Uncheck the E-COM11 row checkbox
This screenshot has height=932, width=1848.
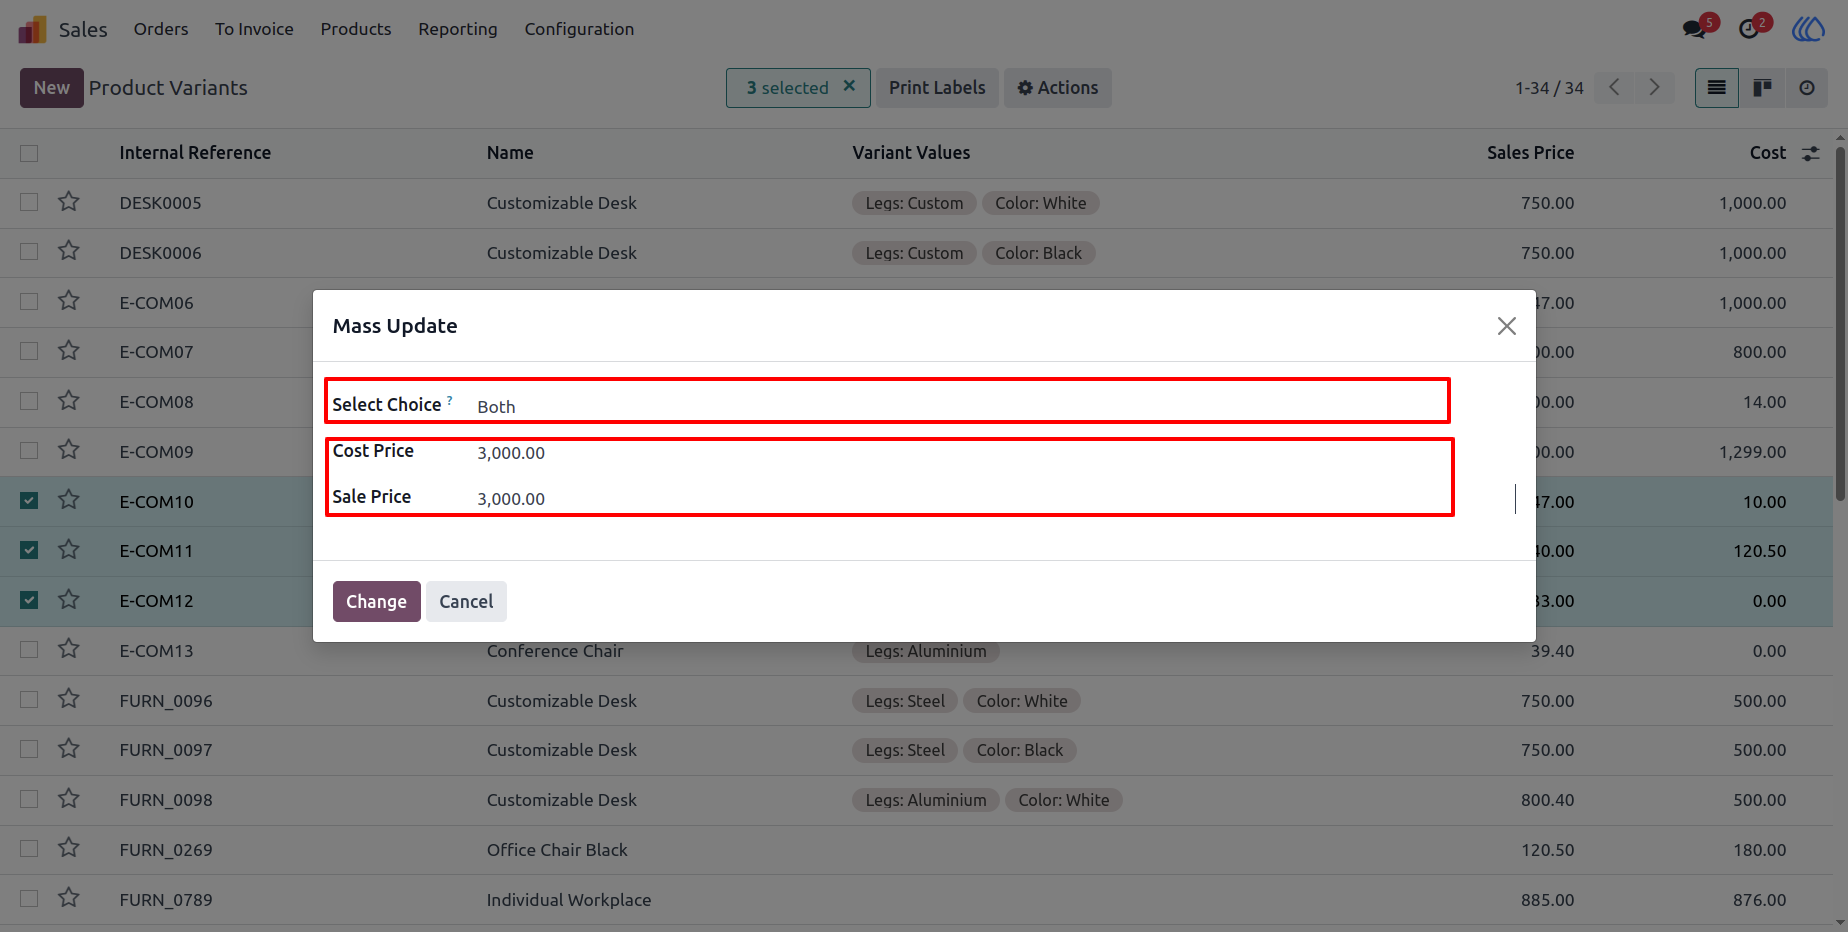pyautogui.click(x=29, y=550)
